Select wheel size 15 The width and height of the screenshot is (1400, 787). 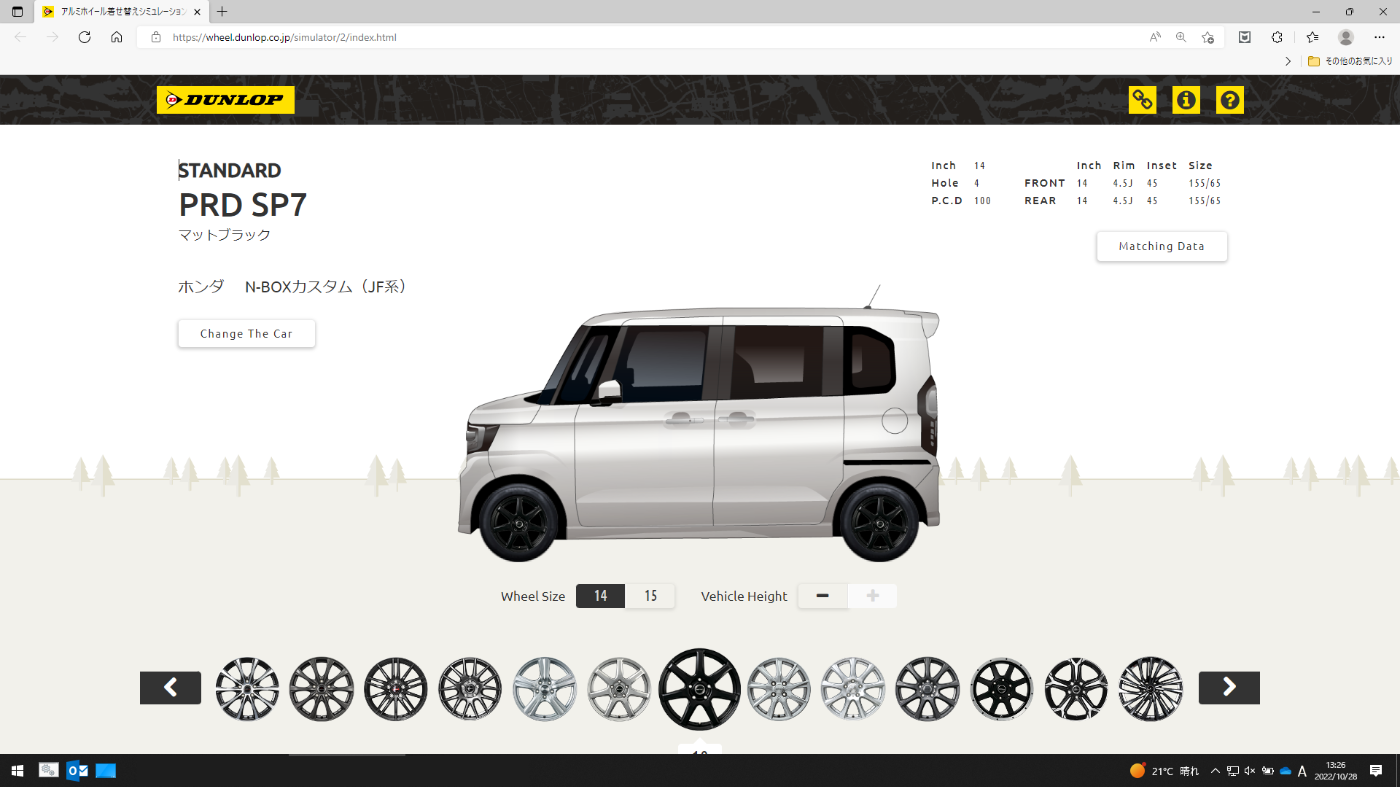click(x=651, y=596)
